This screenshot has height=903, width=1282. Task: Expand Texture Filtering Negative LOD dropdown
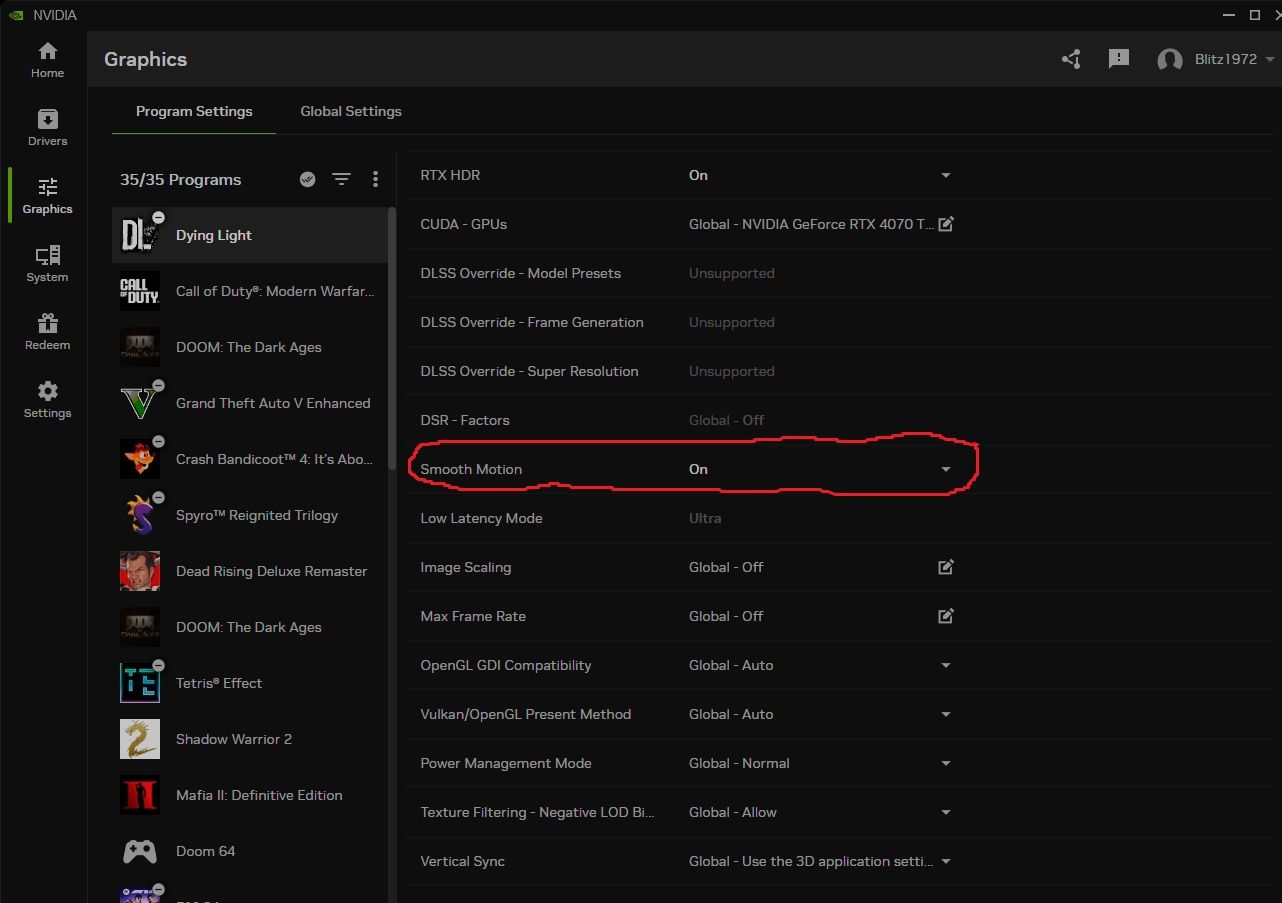pos(946,812)
